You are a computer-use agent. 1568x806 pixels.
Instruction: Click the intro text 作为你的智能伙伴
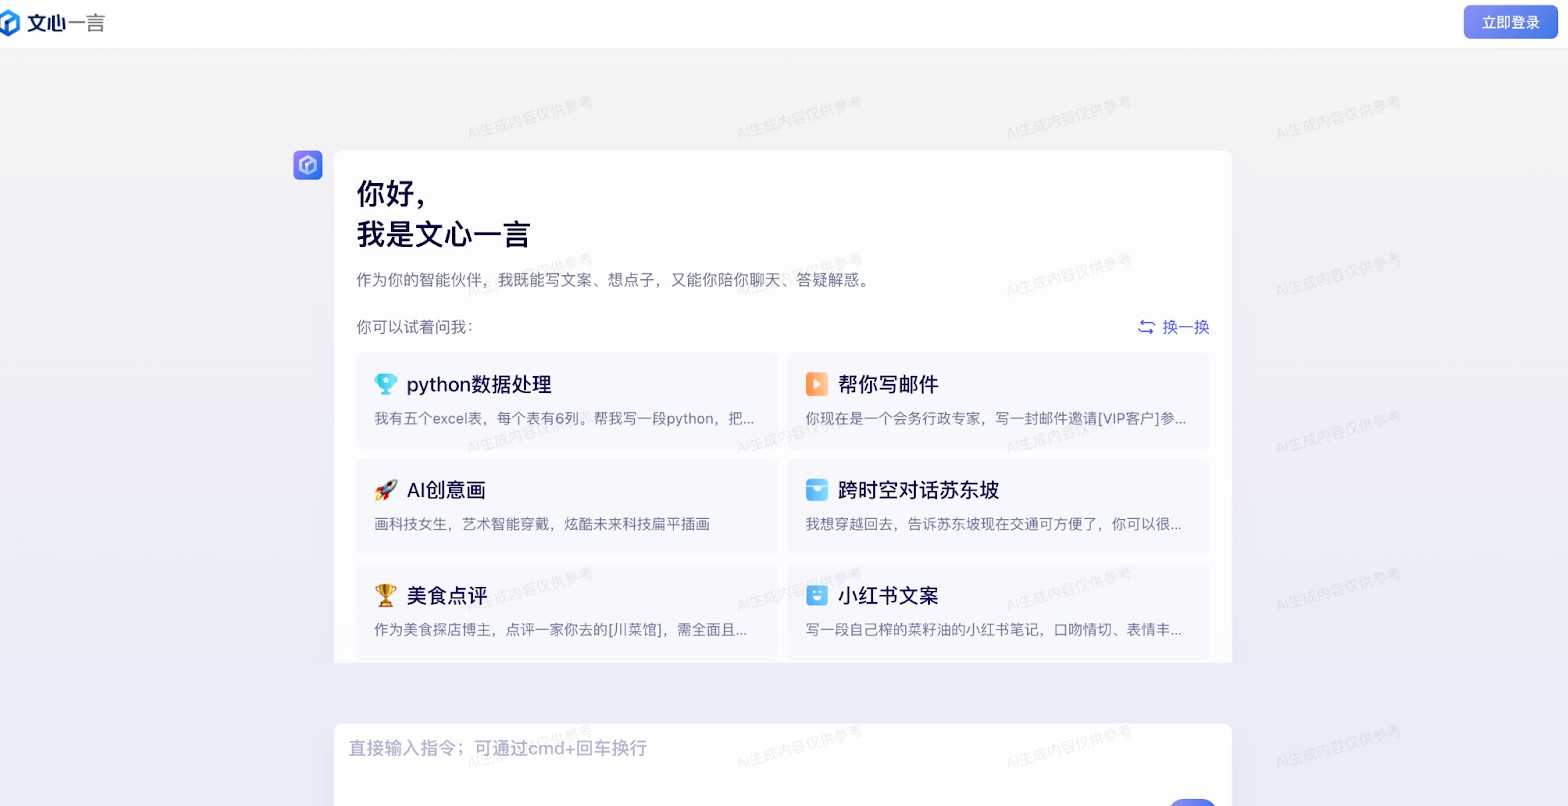615,280
